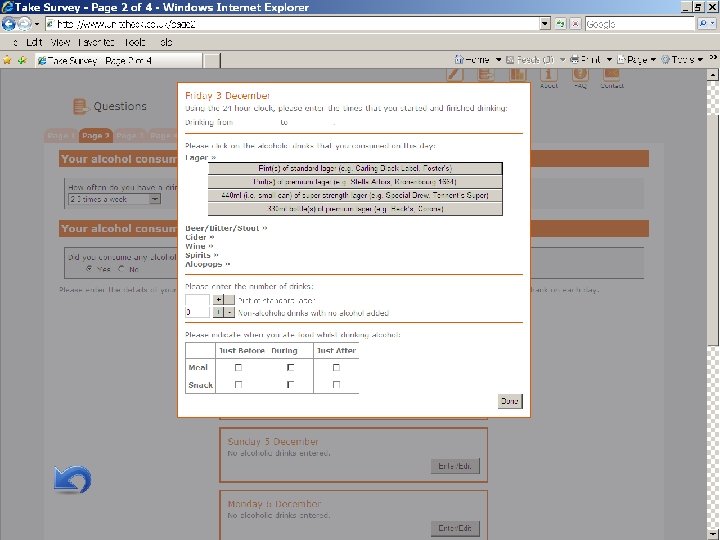Click scrollbar up arrow

pyautogui.click(x=713, y=74)
